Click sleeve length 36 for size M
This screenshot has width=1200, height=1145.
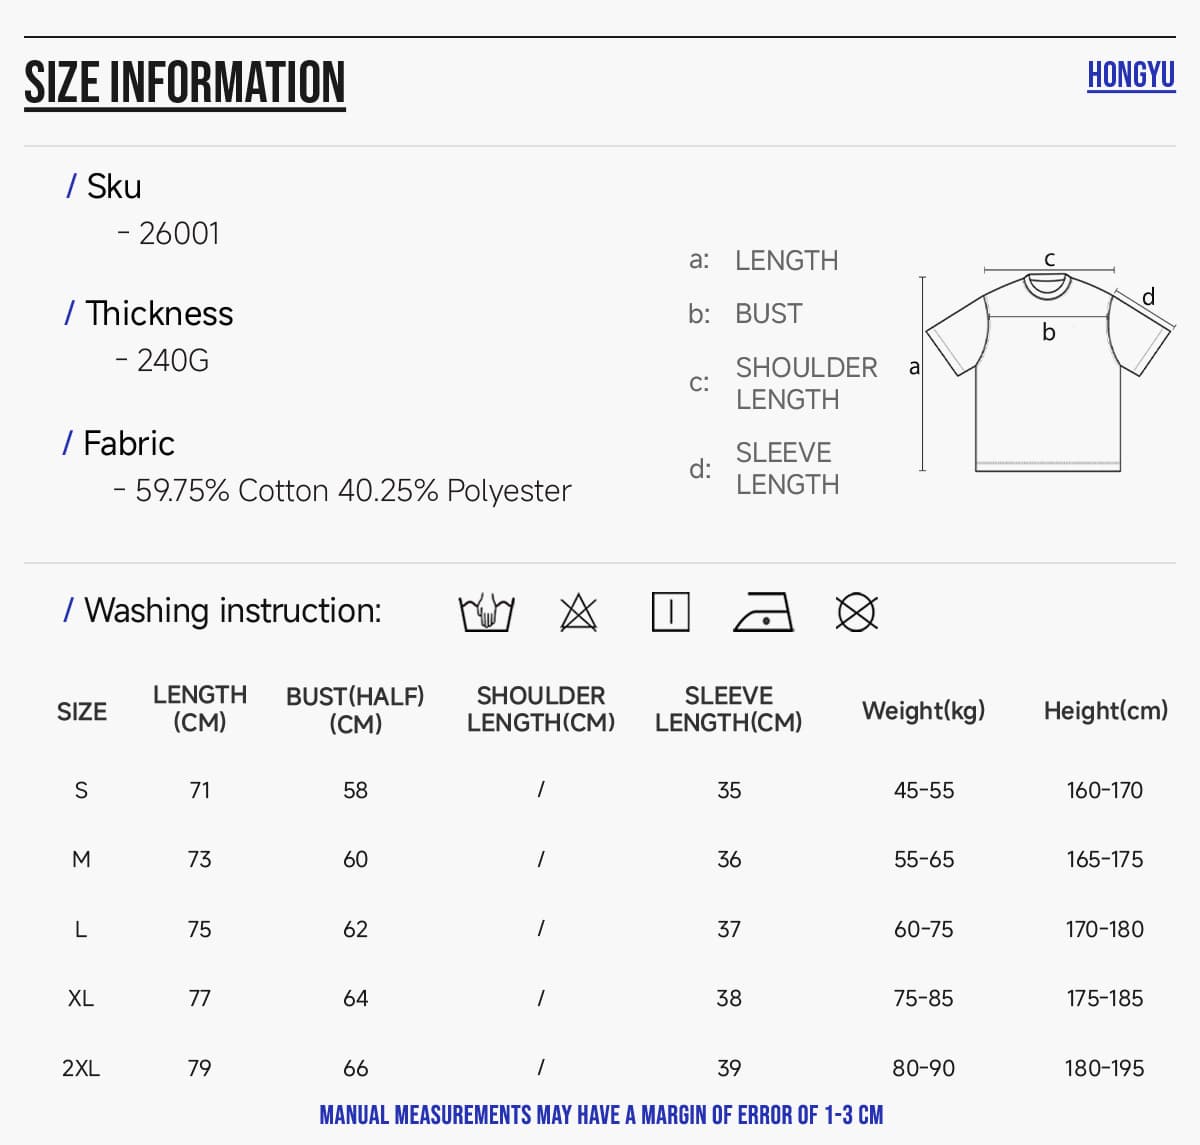pos(729,859)
